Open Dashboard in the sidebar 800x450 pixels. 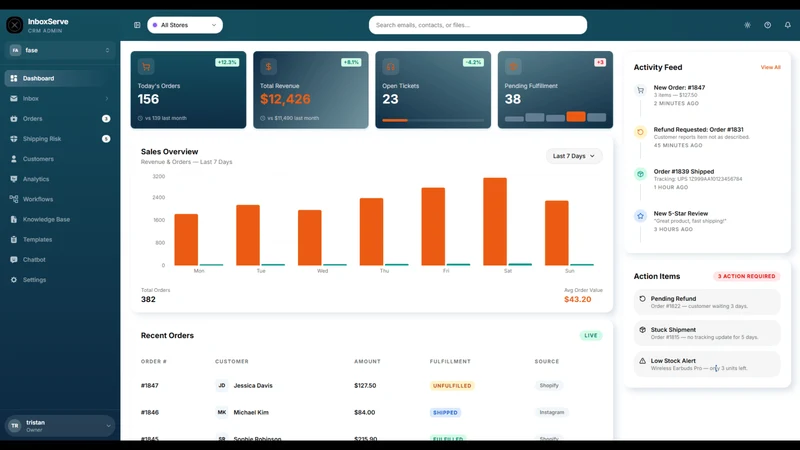59,79
